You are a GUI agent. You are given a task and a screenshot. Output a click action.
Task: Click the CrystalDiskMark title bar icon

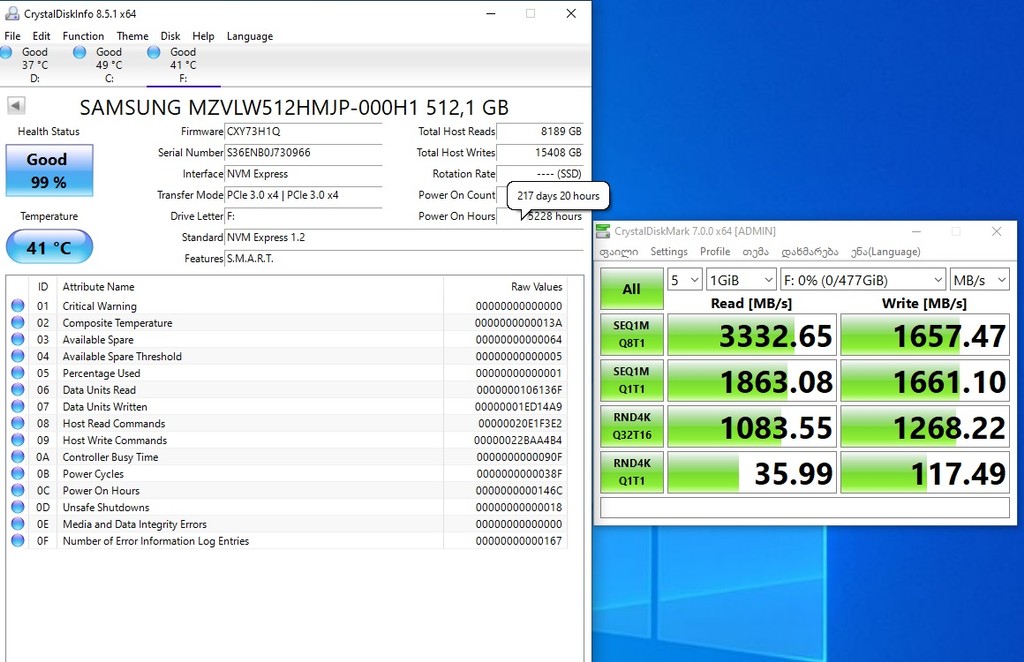[603, 231]
